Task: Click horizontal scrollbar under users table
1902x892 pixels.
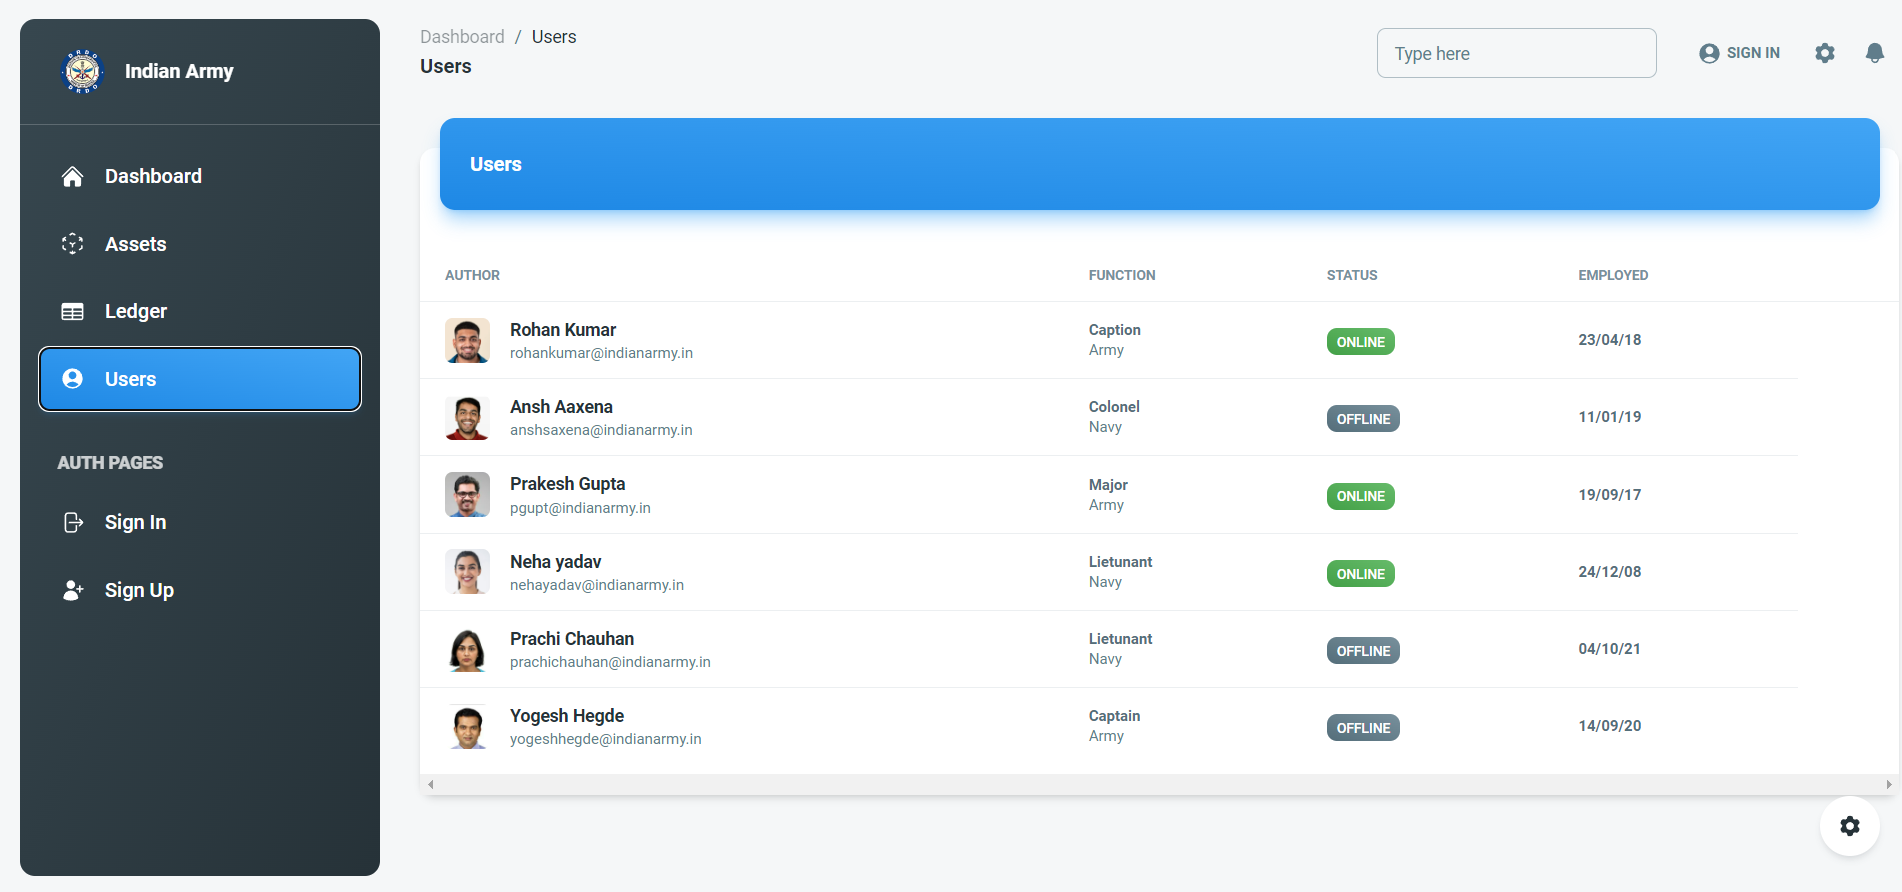Action: (x=1159, y=784)
